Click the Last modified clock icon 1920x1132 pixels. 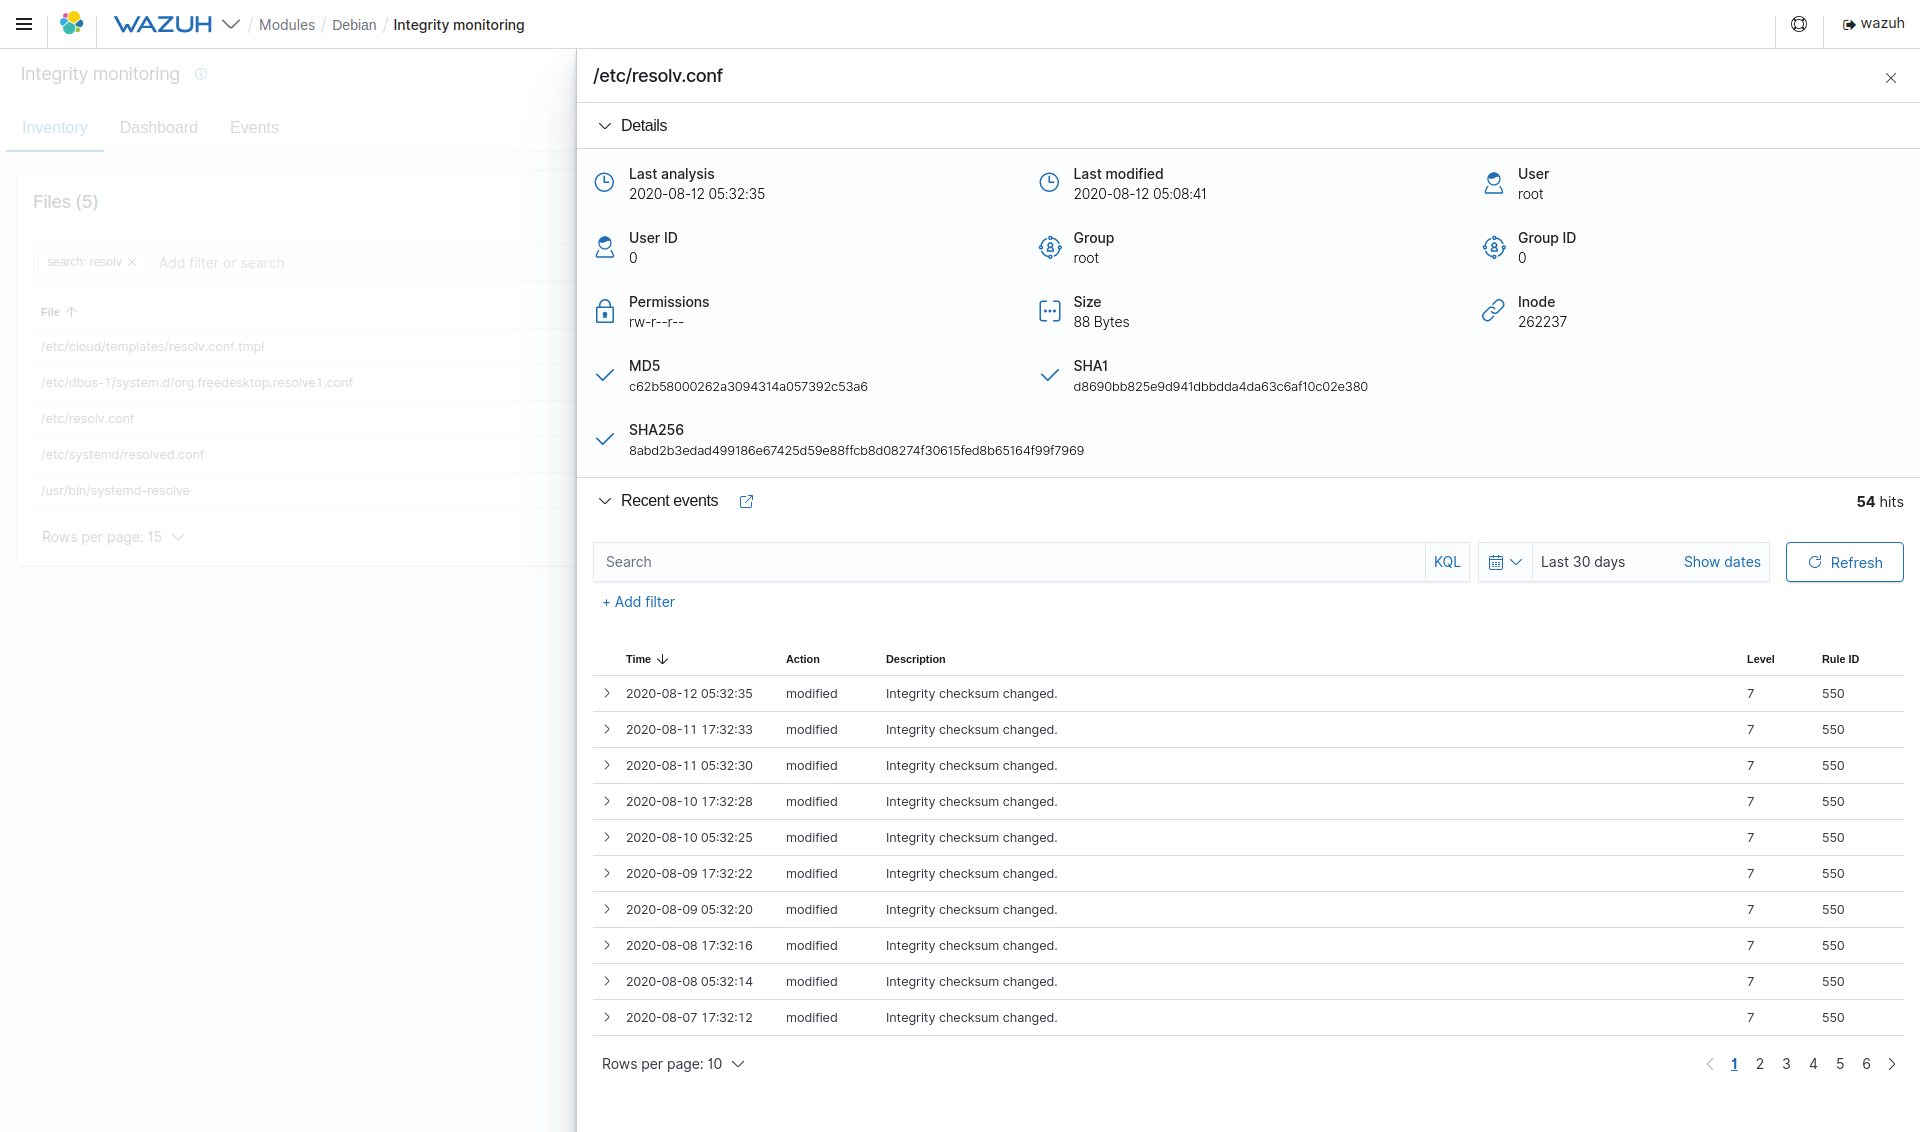coord(1049,182)
